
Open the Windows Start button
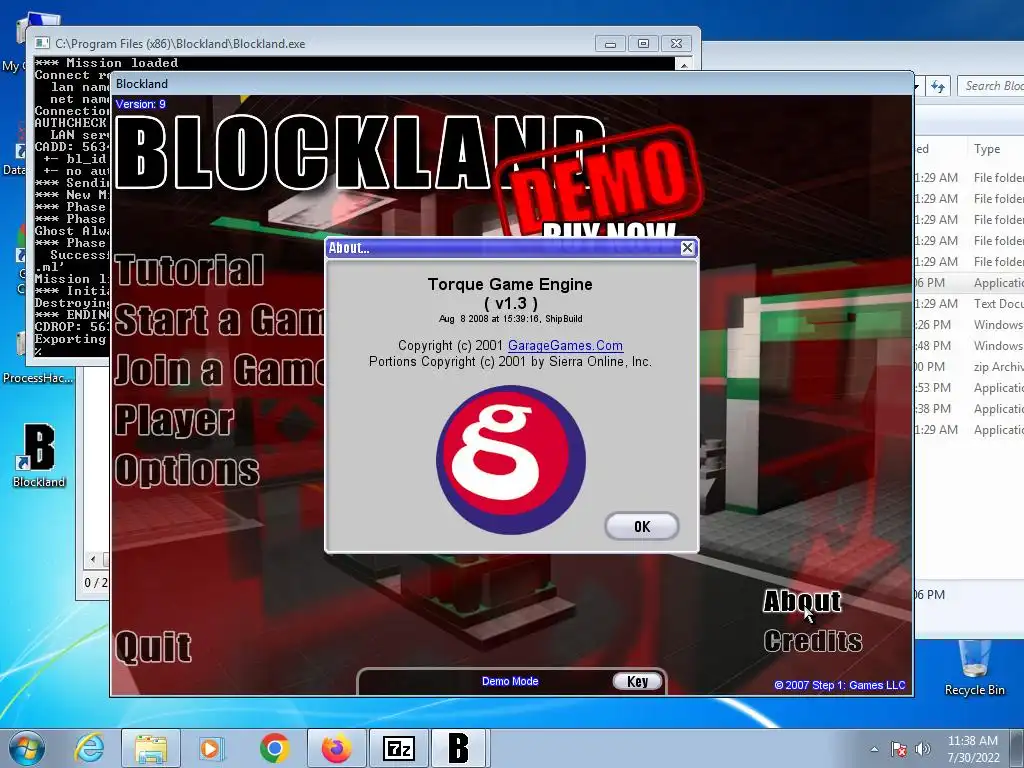[x=27, y=748]
